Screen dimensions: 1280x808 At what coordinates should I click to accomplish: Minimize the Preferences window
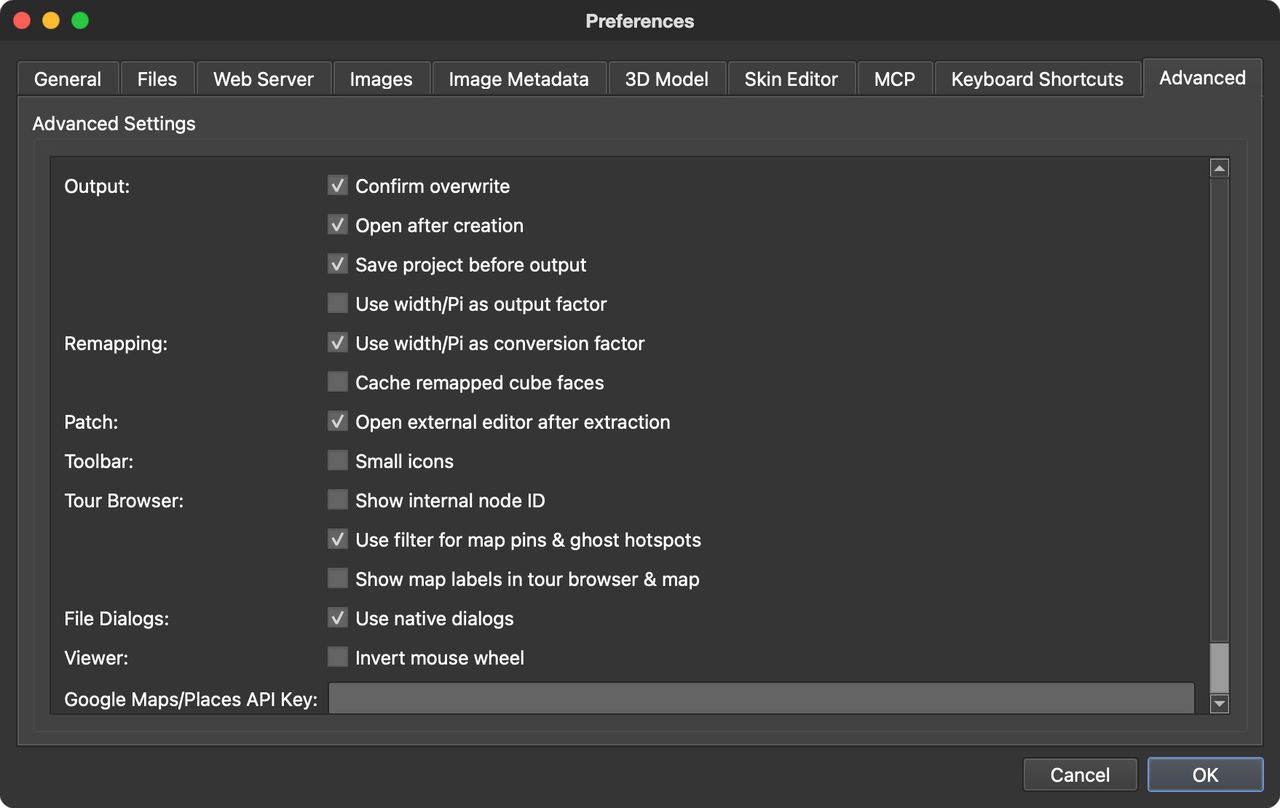[50, 21]
